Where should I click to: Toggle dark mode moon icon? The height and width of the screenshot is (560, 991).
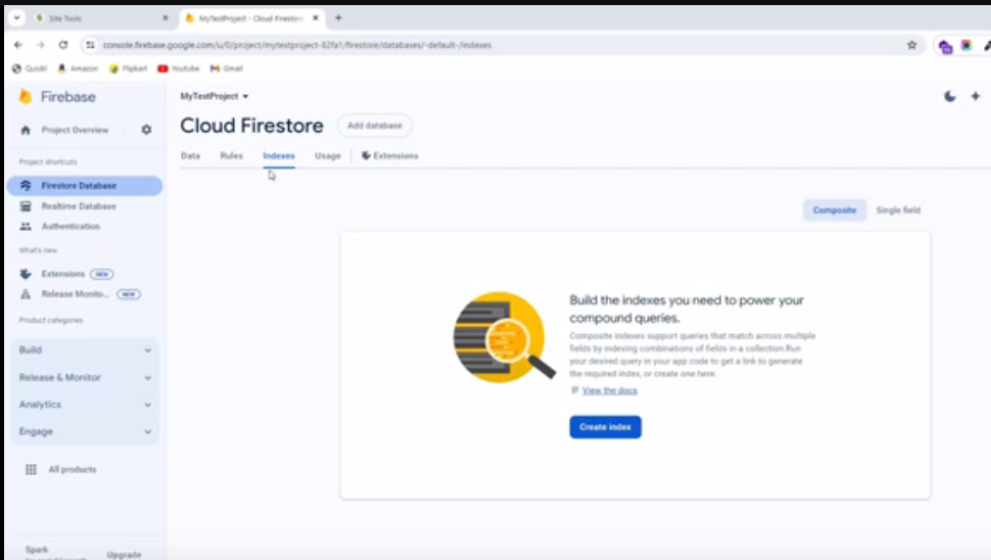949,97
